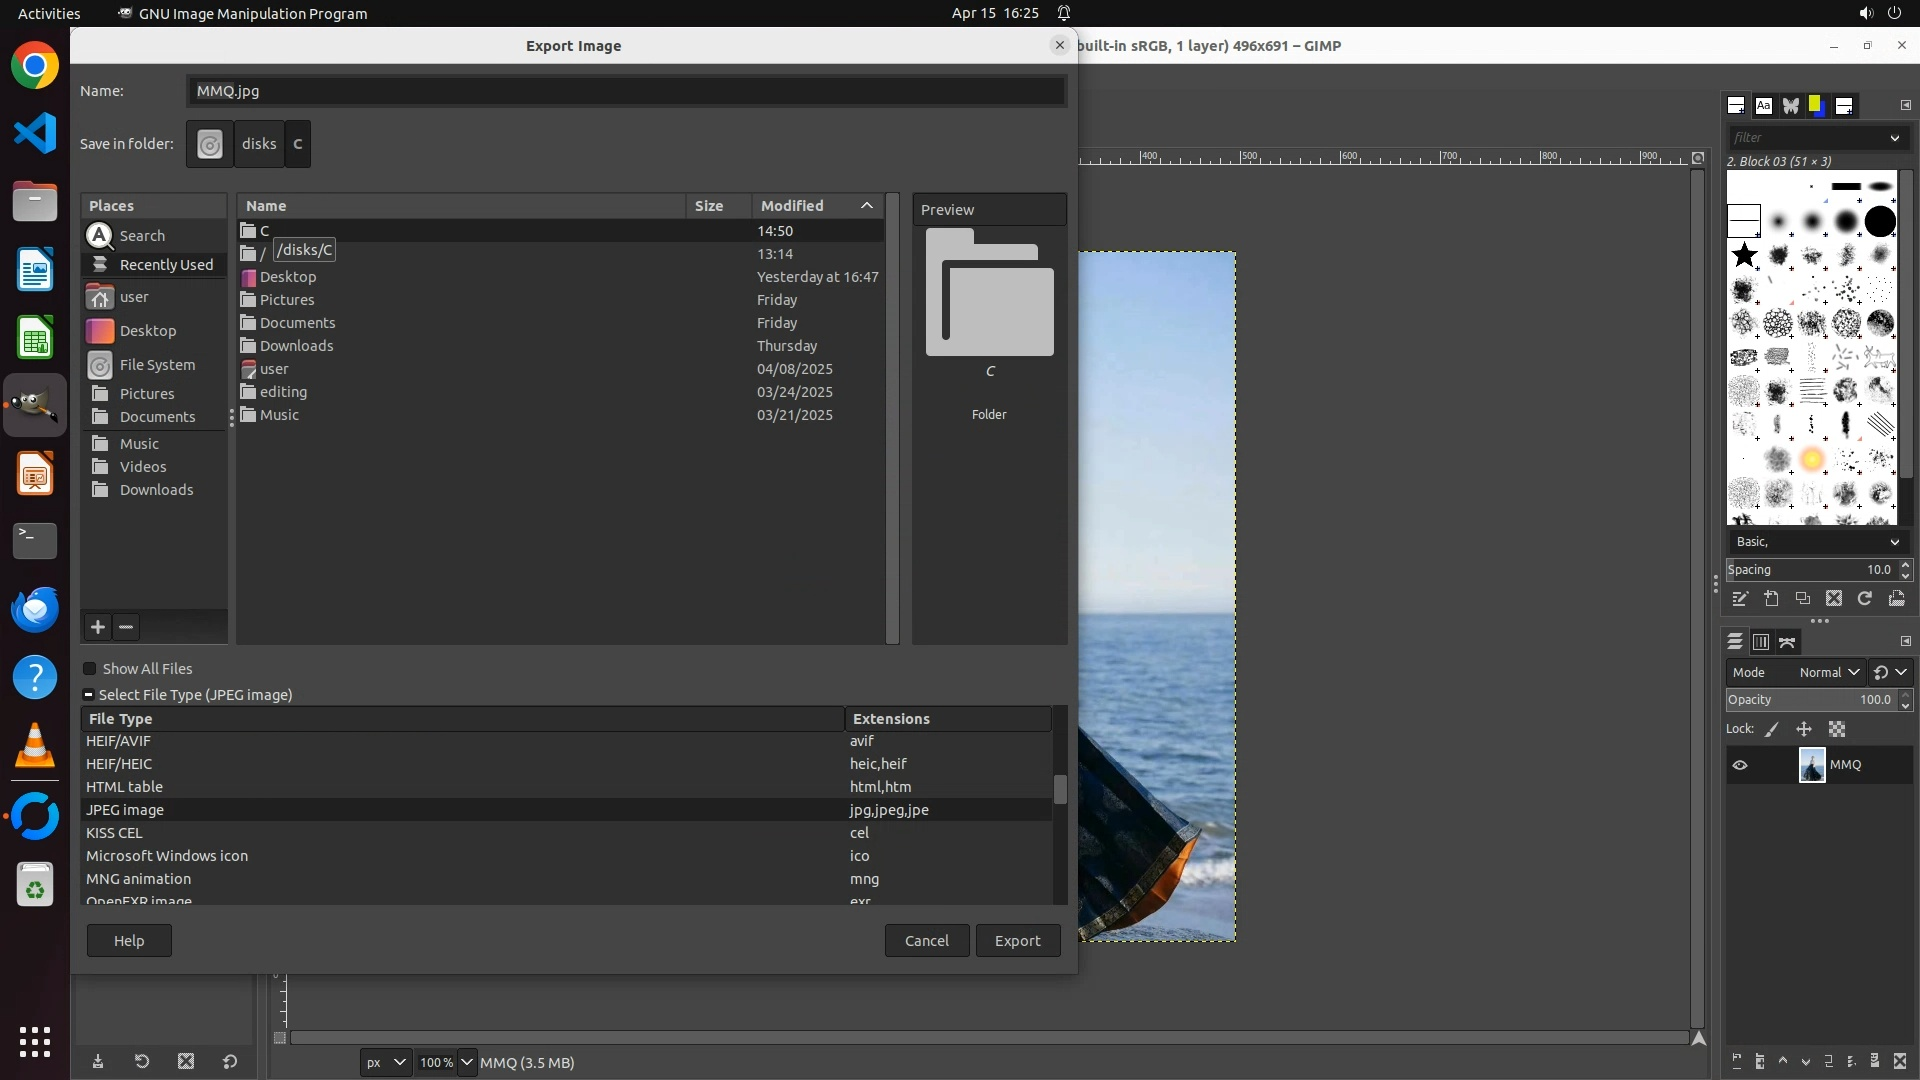Open Paths tab in layers dock
This screenshot has width=1920, height=1080.
pyautogui.click(x=1788, y=642)
